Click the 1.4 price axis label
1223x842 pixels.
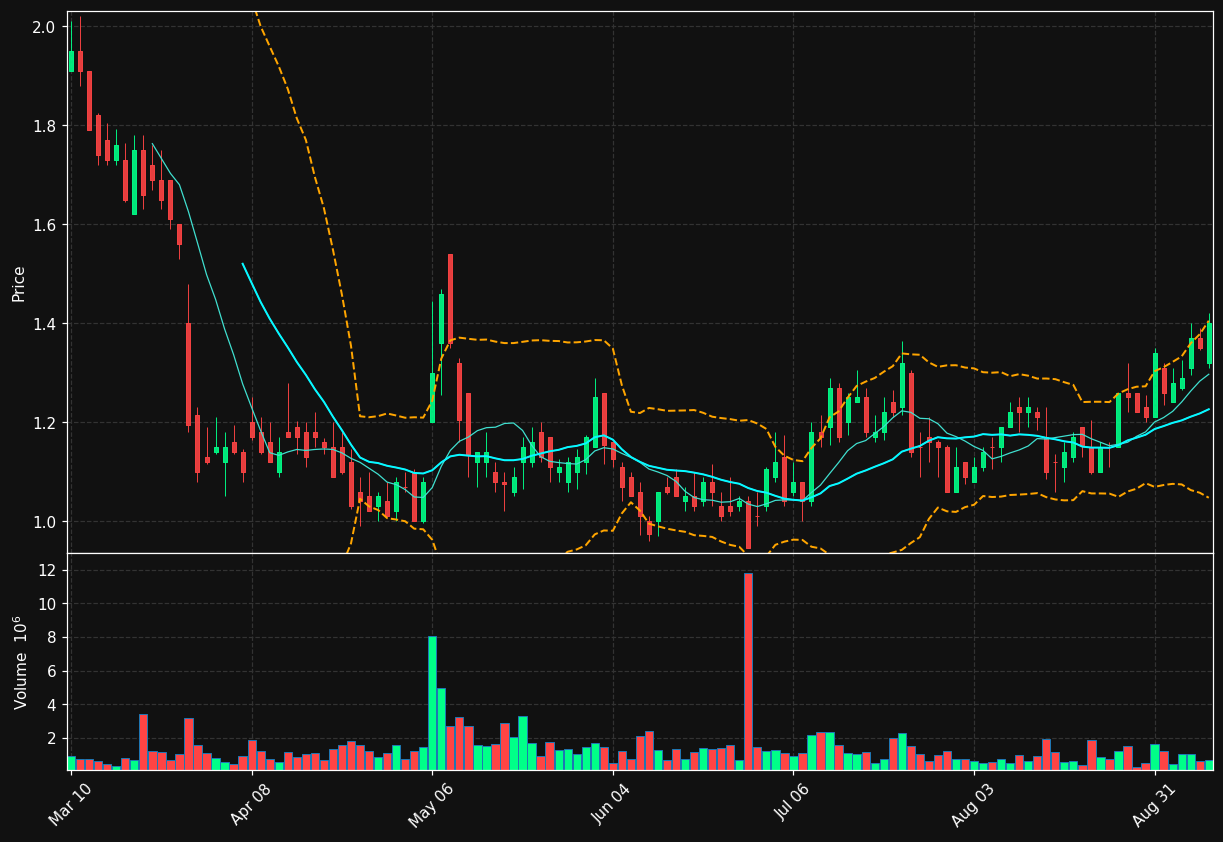click(x=43, y=324)
